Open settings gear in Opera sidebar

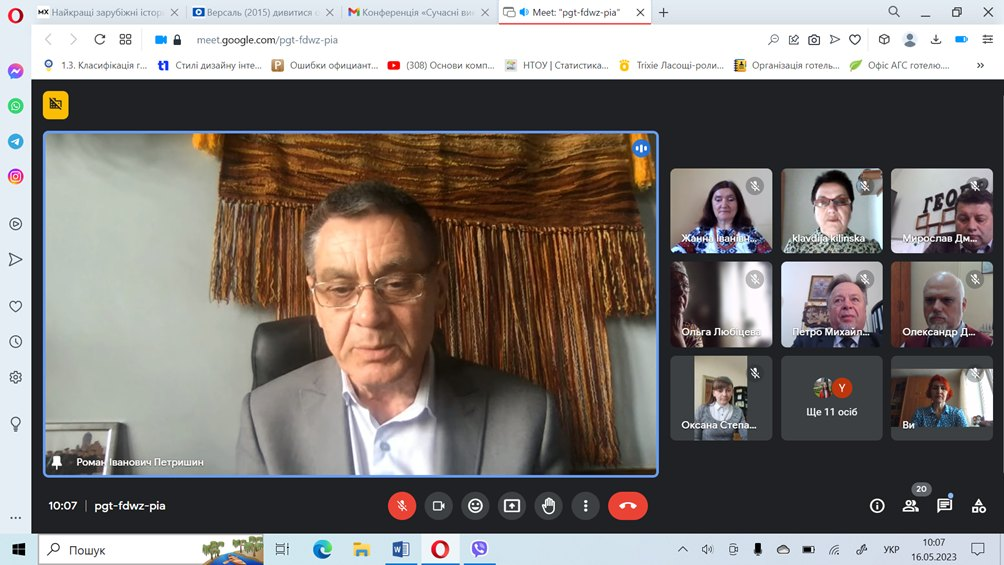point(15,377)
